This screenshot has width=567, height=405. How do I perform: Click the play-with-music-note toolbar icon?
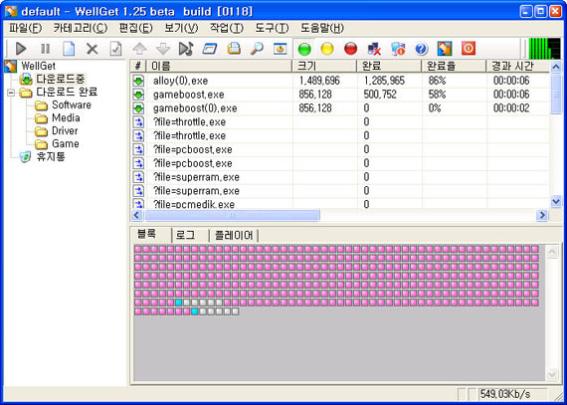186,49
